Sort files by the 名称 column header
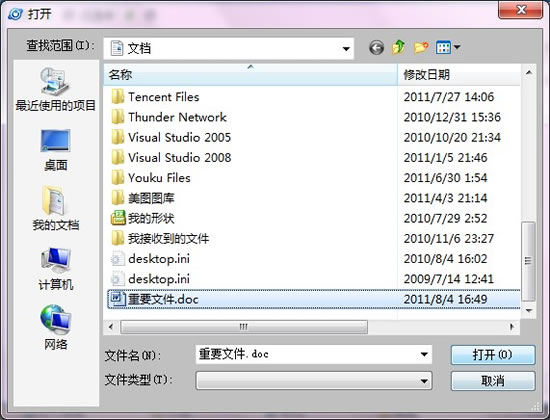550x420 pixels. [x=250, y=75]
